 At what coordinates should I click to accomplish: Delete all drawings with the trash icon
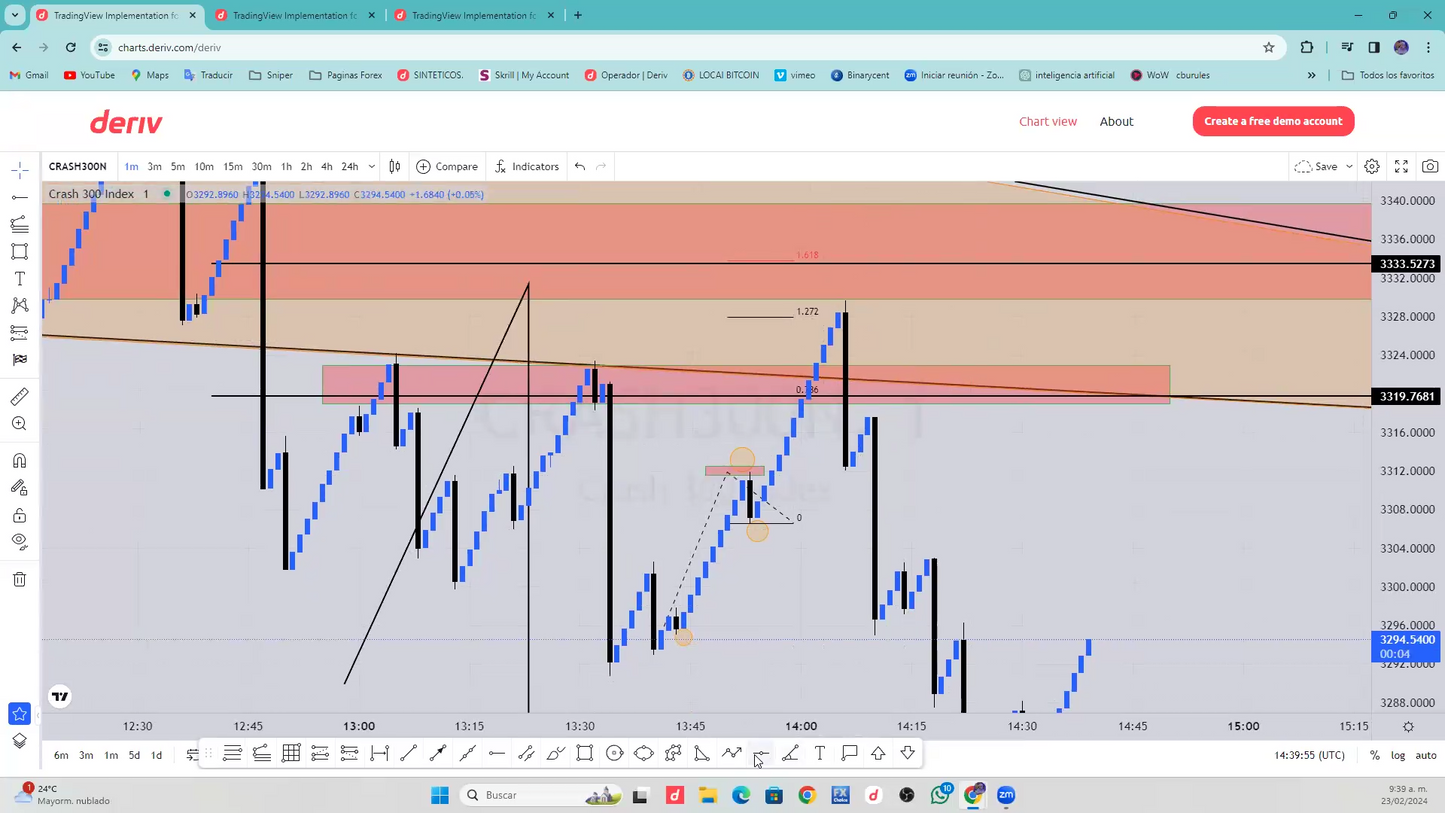point(19,578)
